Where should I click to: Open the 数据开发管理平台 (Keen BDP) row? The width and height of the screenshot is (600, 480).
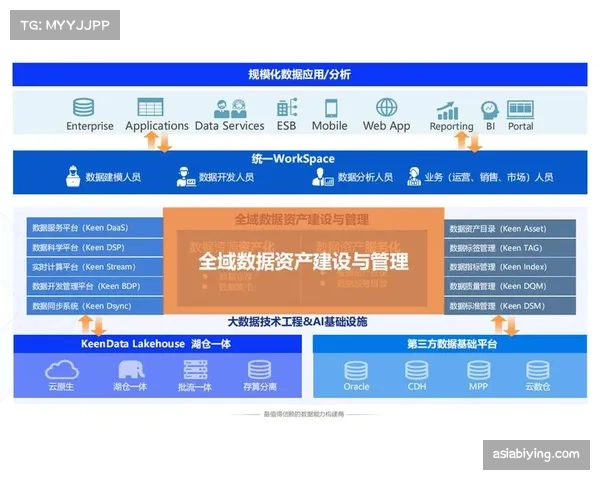point(95,286)
